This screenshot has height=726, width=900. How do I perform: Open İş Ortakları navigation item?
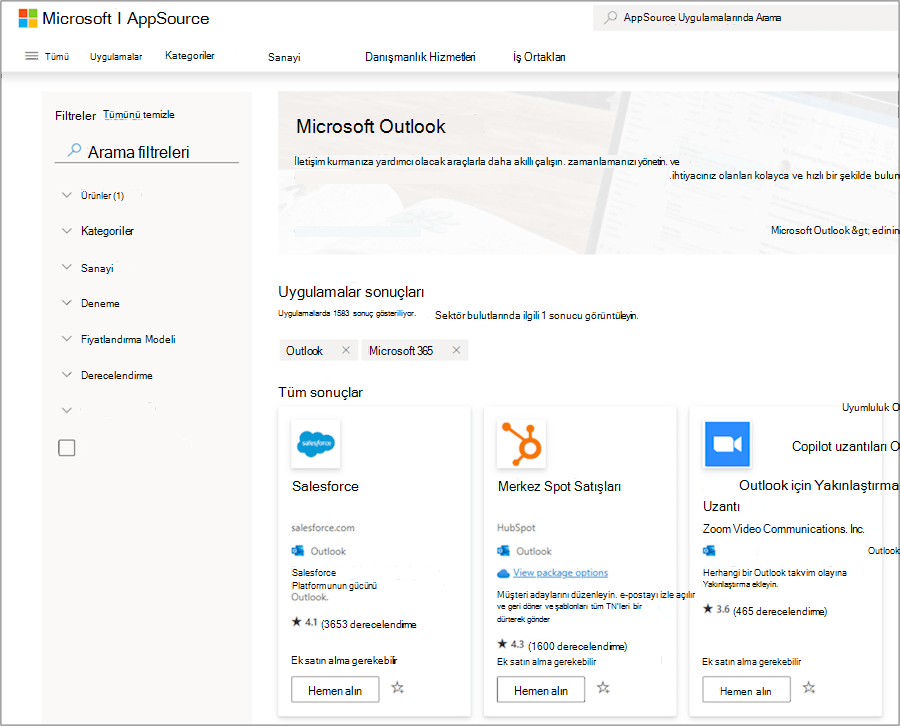click(x=539, y=57)
